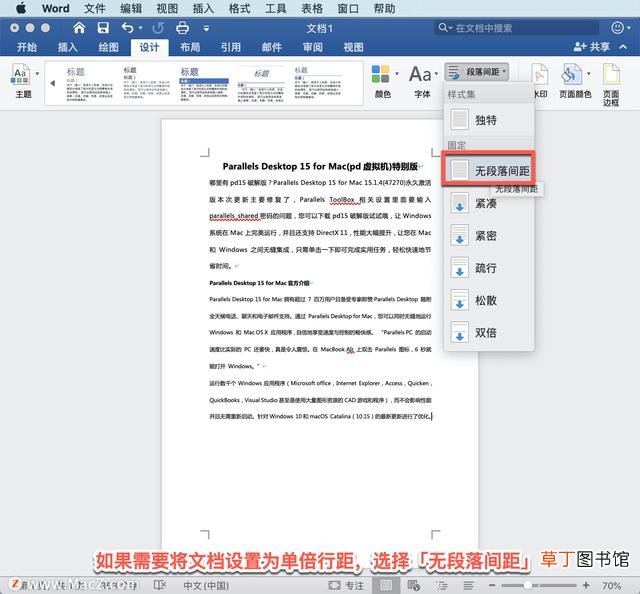Image resolution: width=640 pixels, height=594 pixels.
Task: Switch to the 视图 ribbon tab
Action: coord(353,47)
